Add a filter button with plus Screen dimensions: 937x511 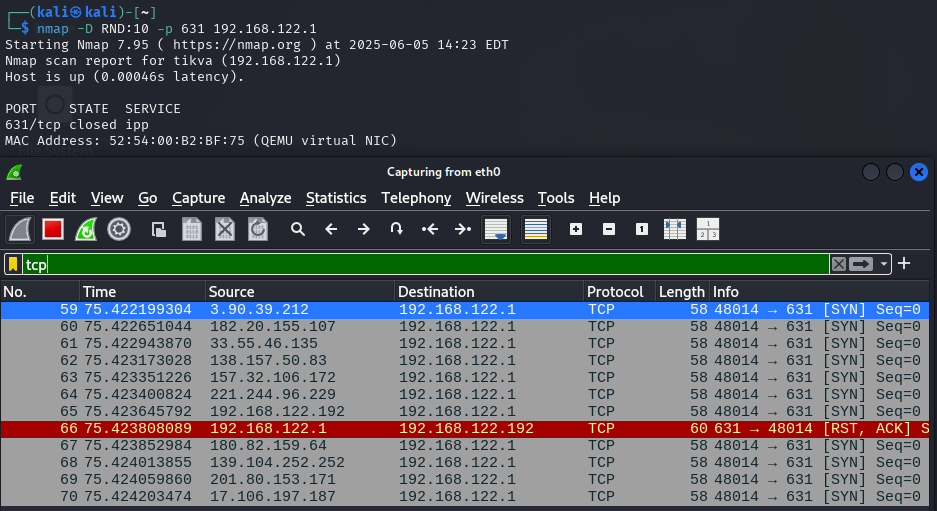coord(904,263)
